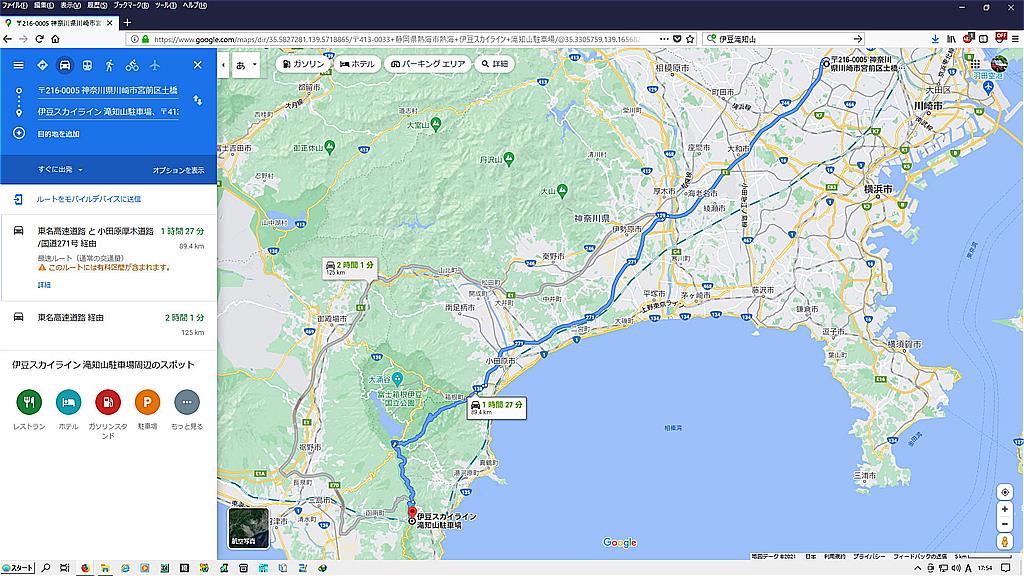Select the car driving mode
Image resolution: width=1024 pixels, height=576 pixels.
(65, 65)
